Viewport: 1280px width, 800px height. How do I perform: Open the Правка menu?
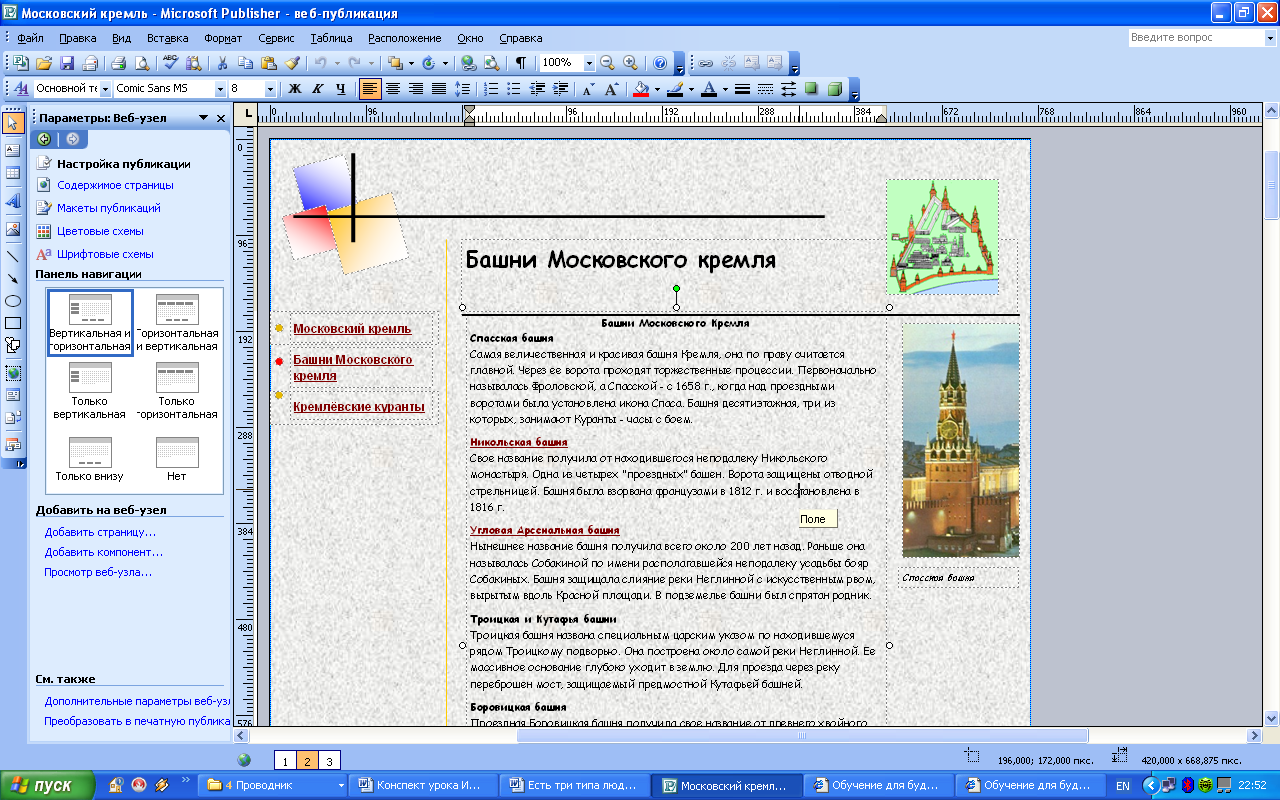(x=78, y=38)
